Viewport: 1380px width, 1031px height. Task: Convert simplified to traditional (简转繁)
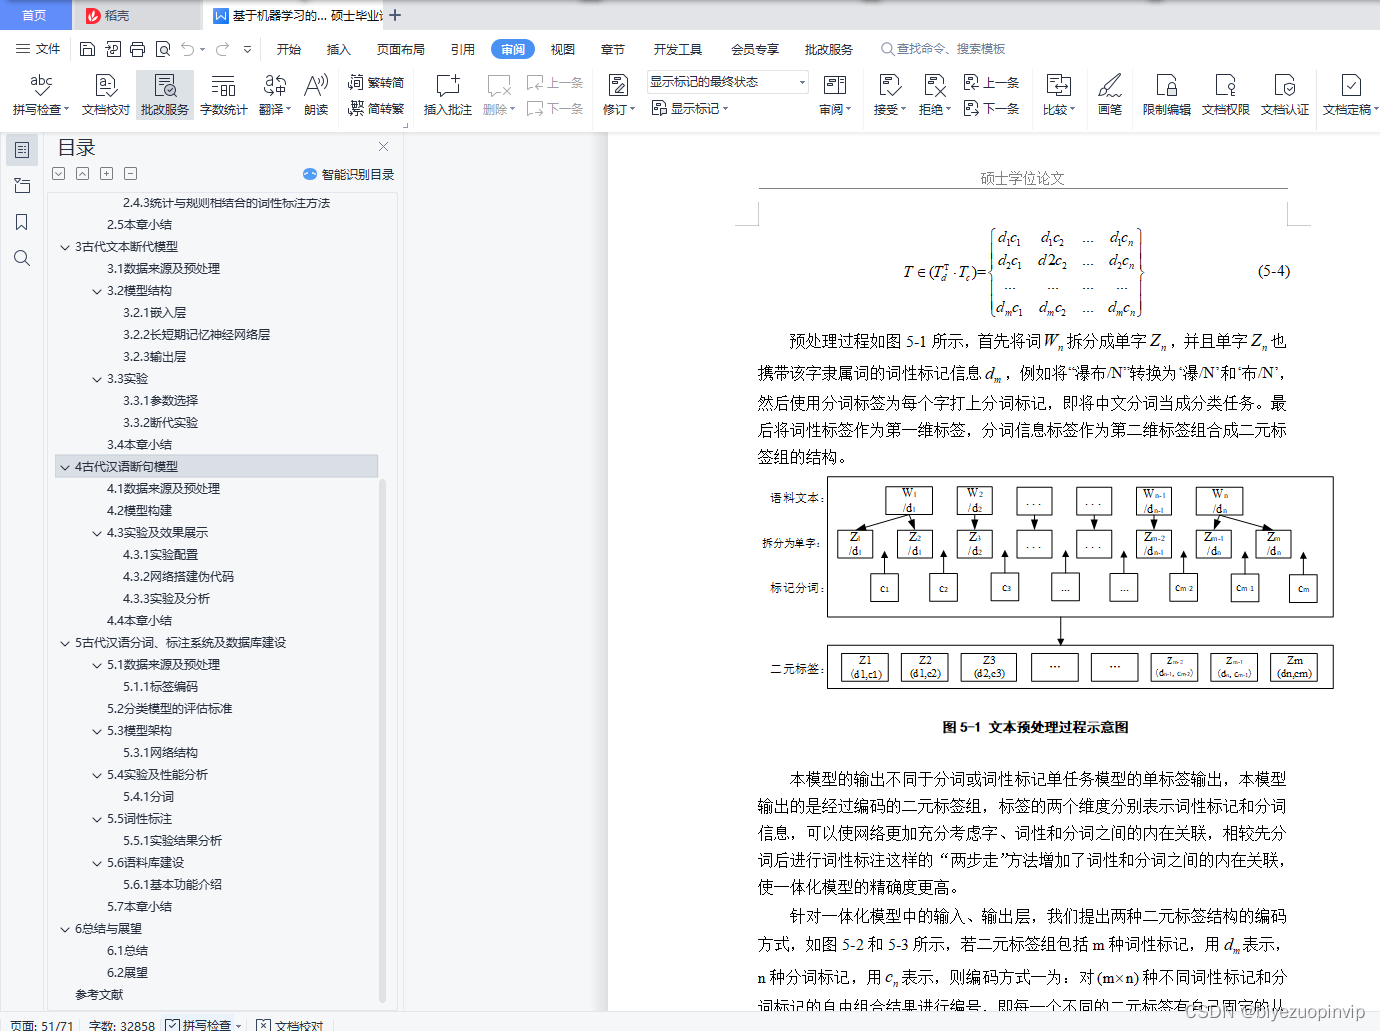coord(376,108)
